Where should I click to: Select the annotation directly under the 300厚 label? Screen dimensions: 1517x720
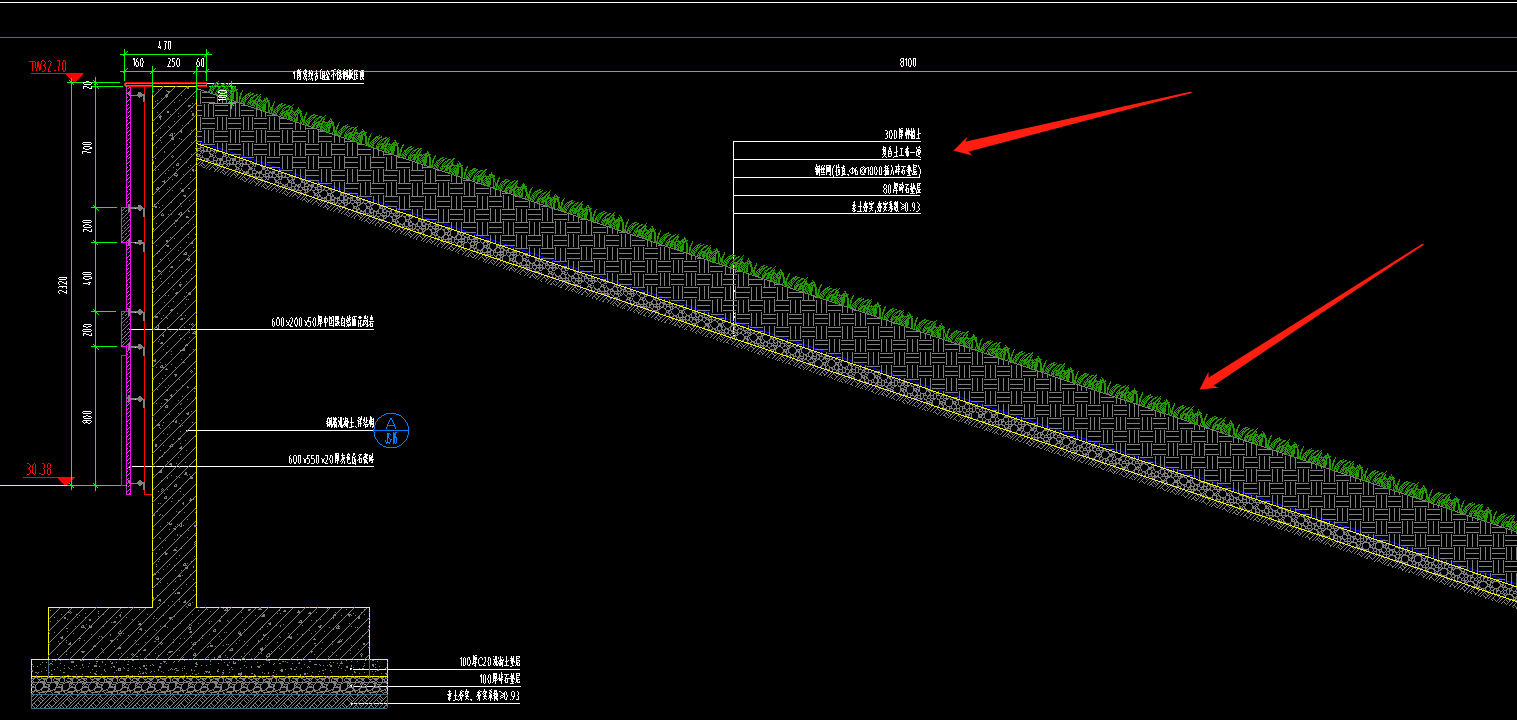tap(901, 152)
